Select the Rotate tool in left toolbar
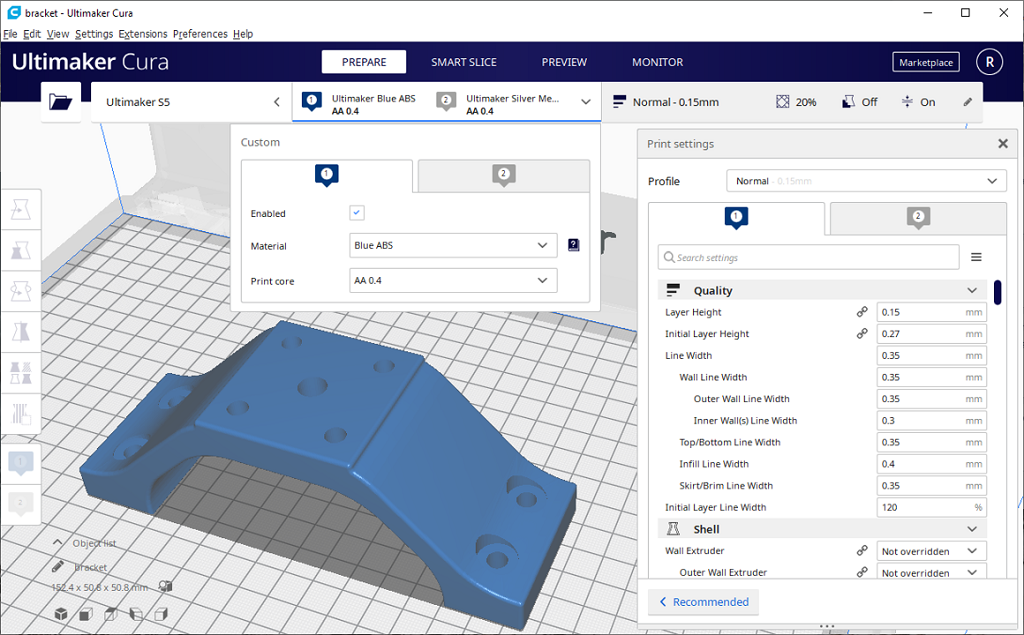1024x635 pixels. click(20, 291)
